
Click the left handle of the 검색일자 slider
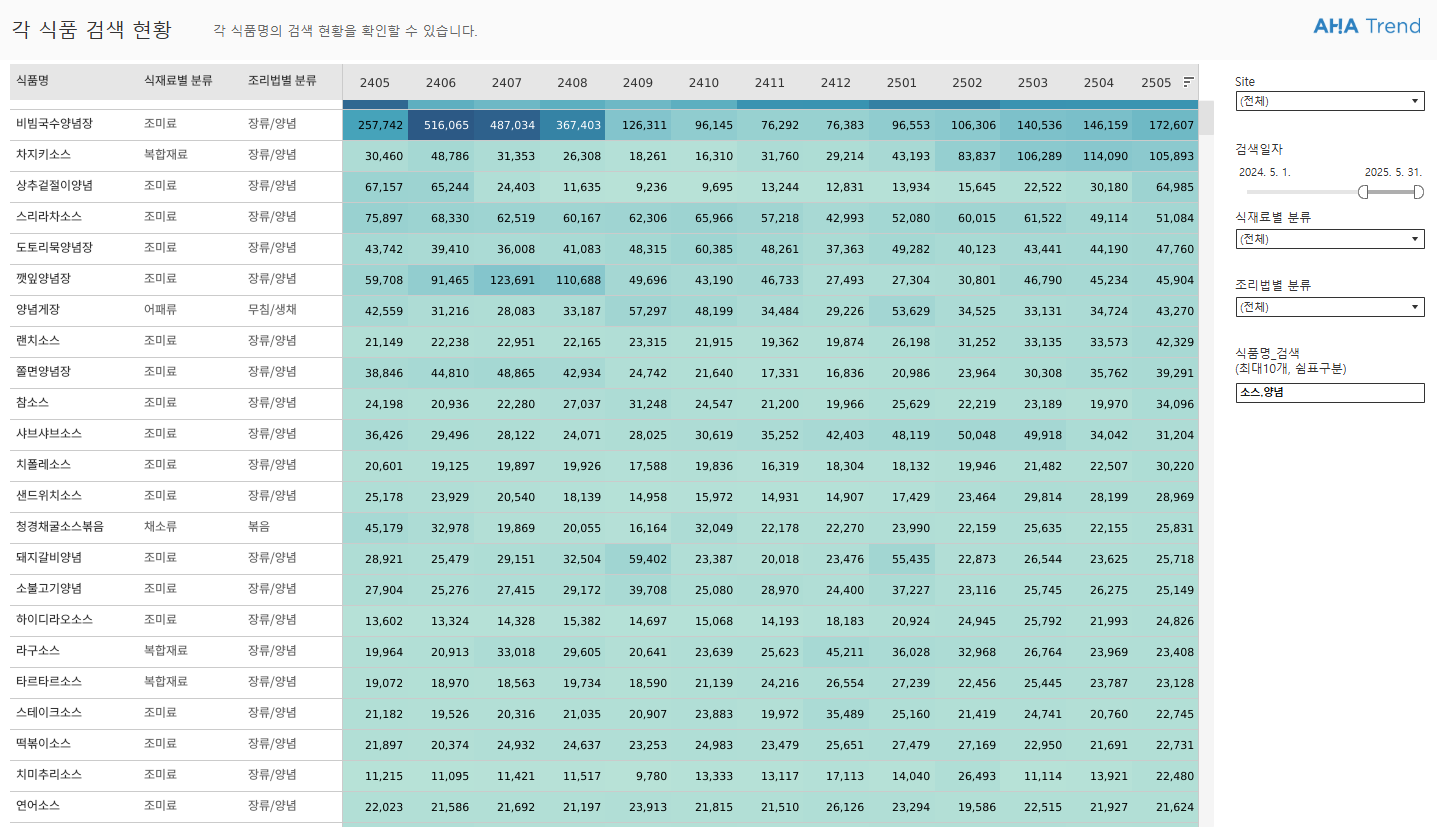[x=1363, y=192]
